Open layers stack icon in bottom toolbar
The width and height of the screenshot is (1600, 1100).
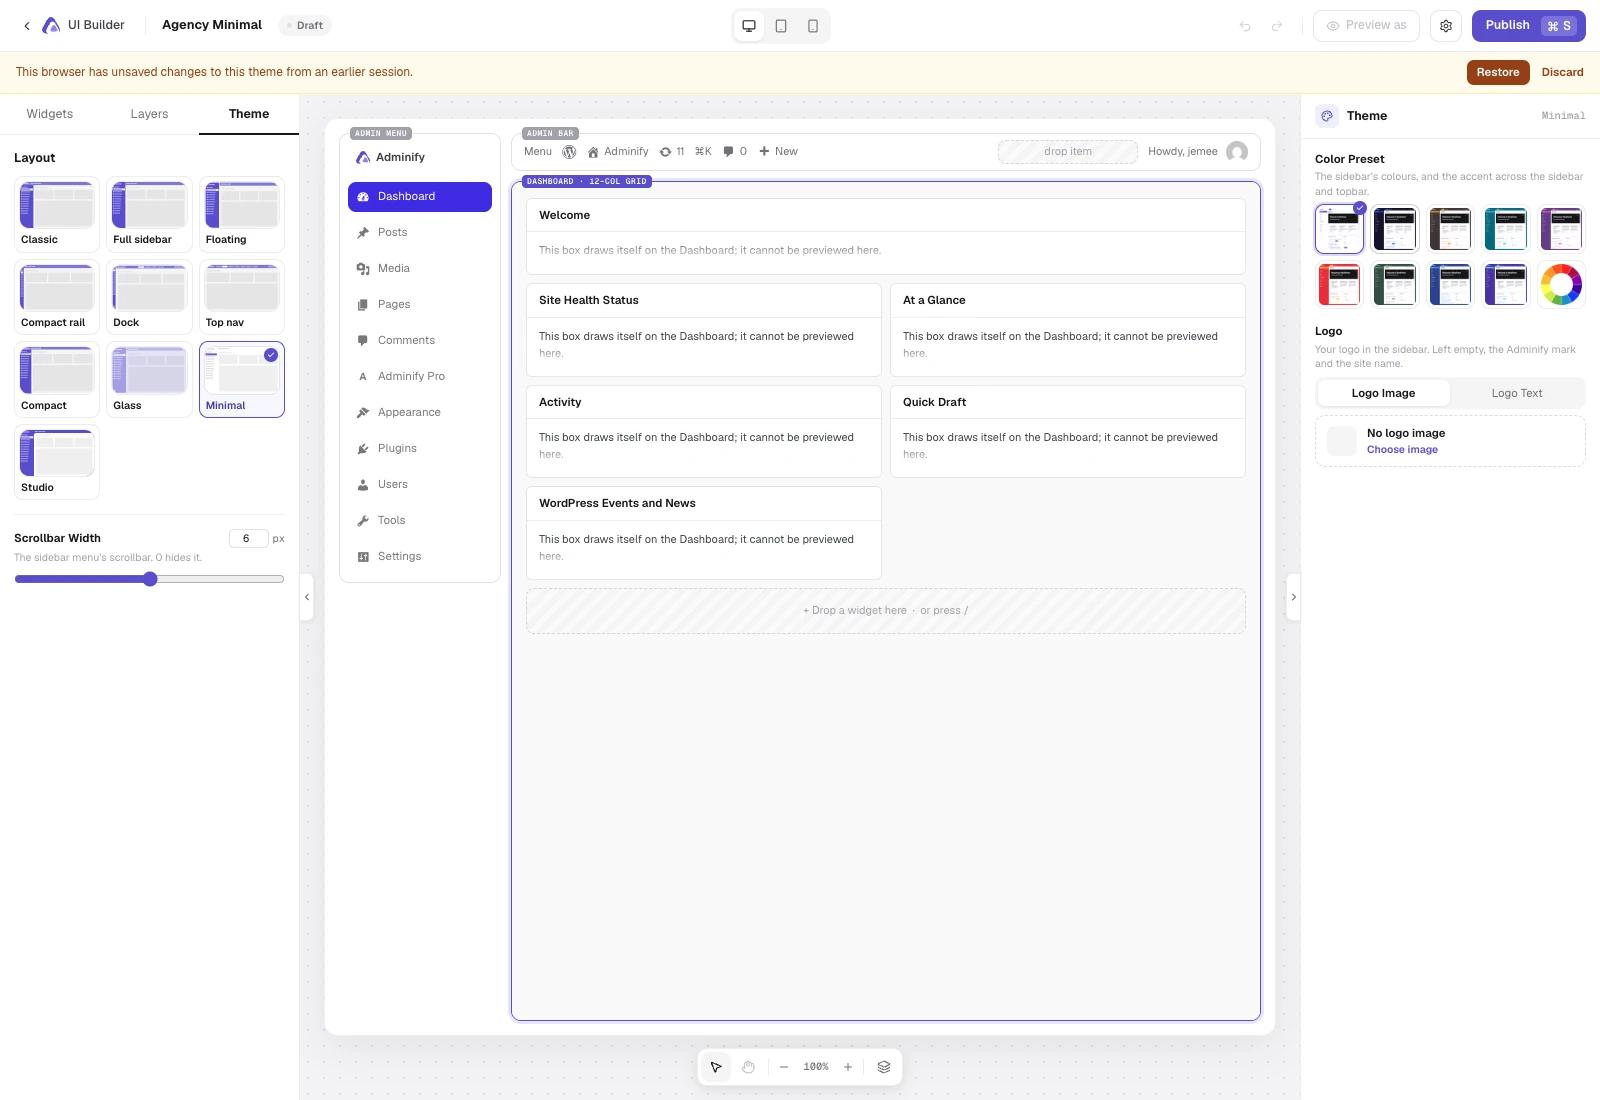click(884, 1067)
